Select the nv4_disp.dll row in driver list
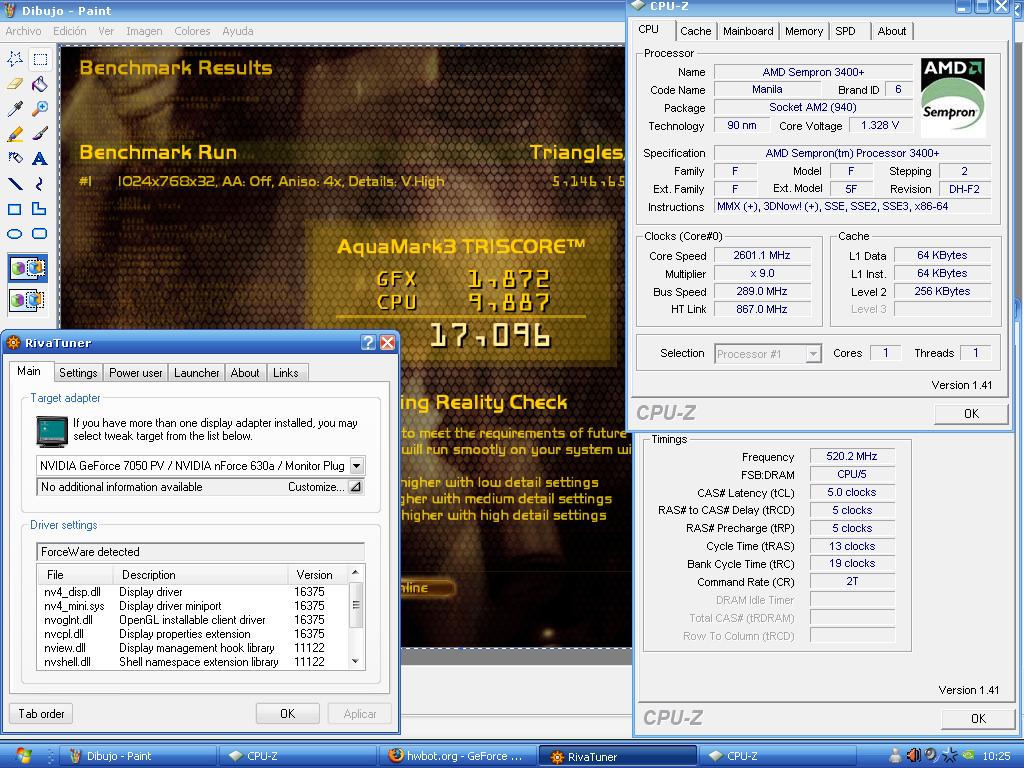 tap(193, 592)
